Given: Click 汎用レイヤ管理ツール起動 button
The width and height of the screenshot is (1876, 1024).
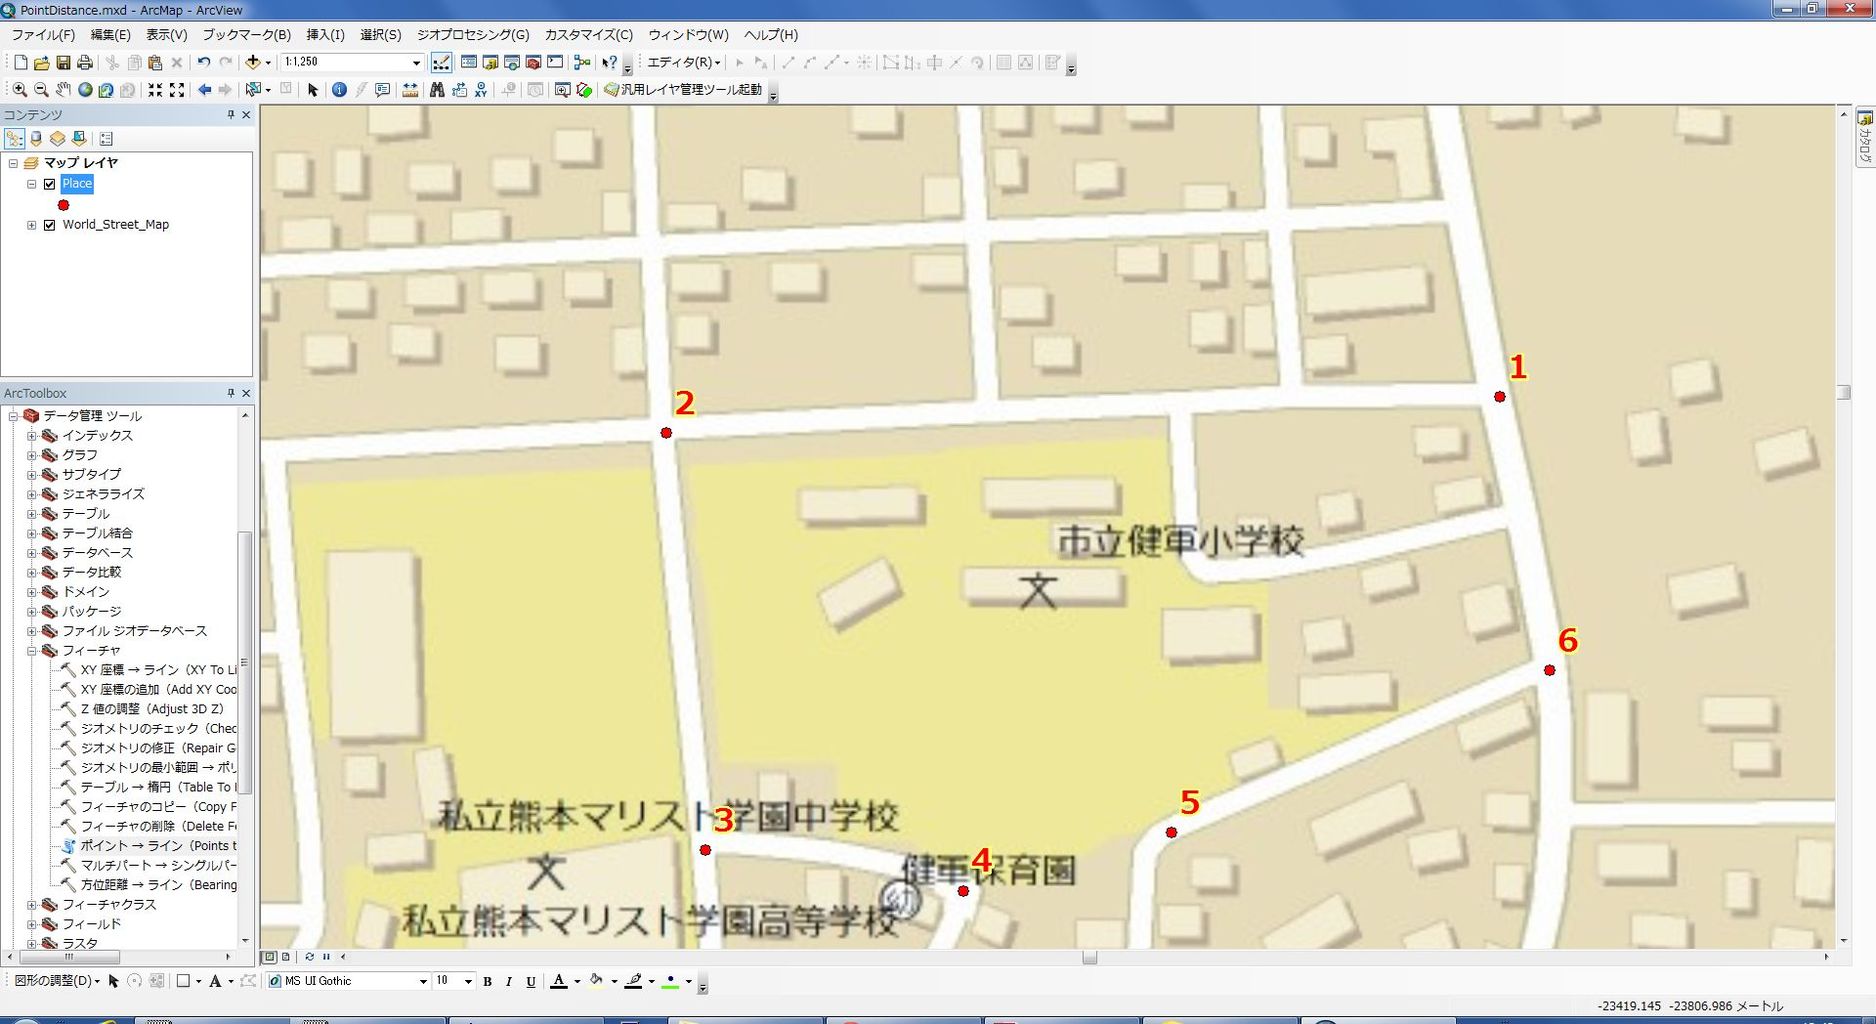Looking at the screenshot, I should (683, 90).
